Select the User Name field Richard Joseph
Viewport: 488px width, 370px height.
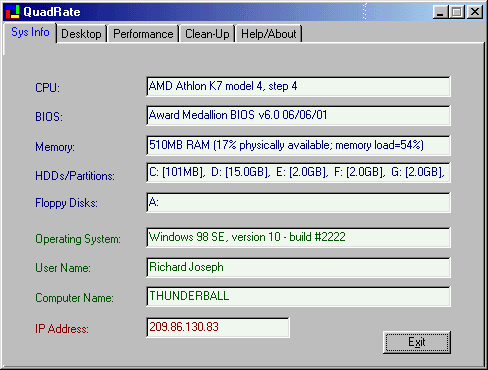[x=298, y=267]
